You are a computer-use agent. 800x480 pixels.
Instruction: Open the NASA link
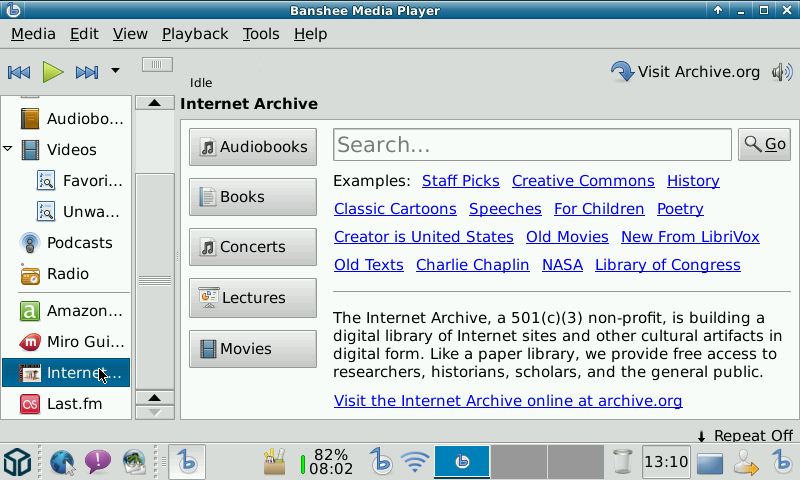(562, 265)
